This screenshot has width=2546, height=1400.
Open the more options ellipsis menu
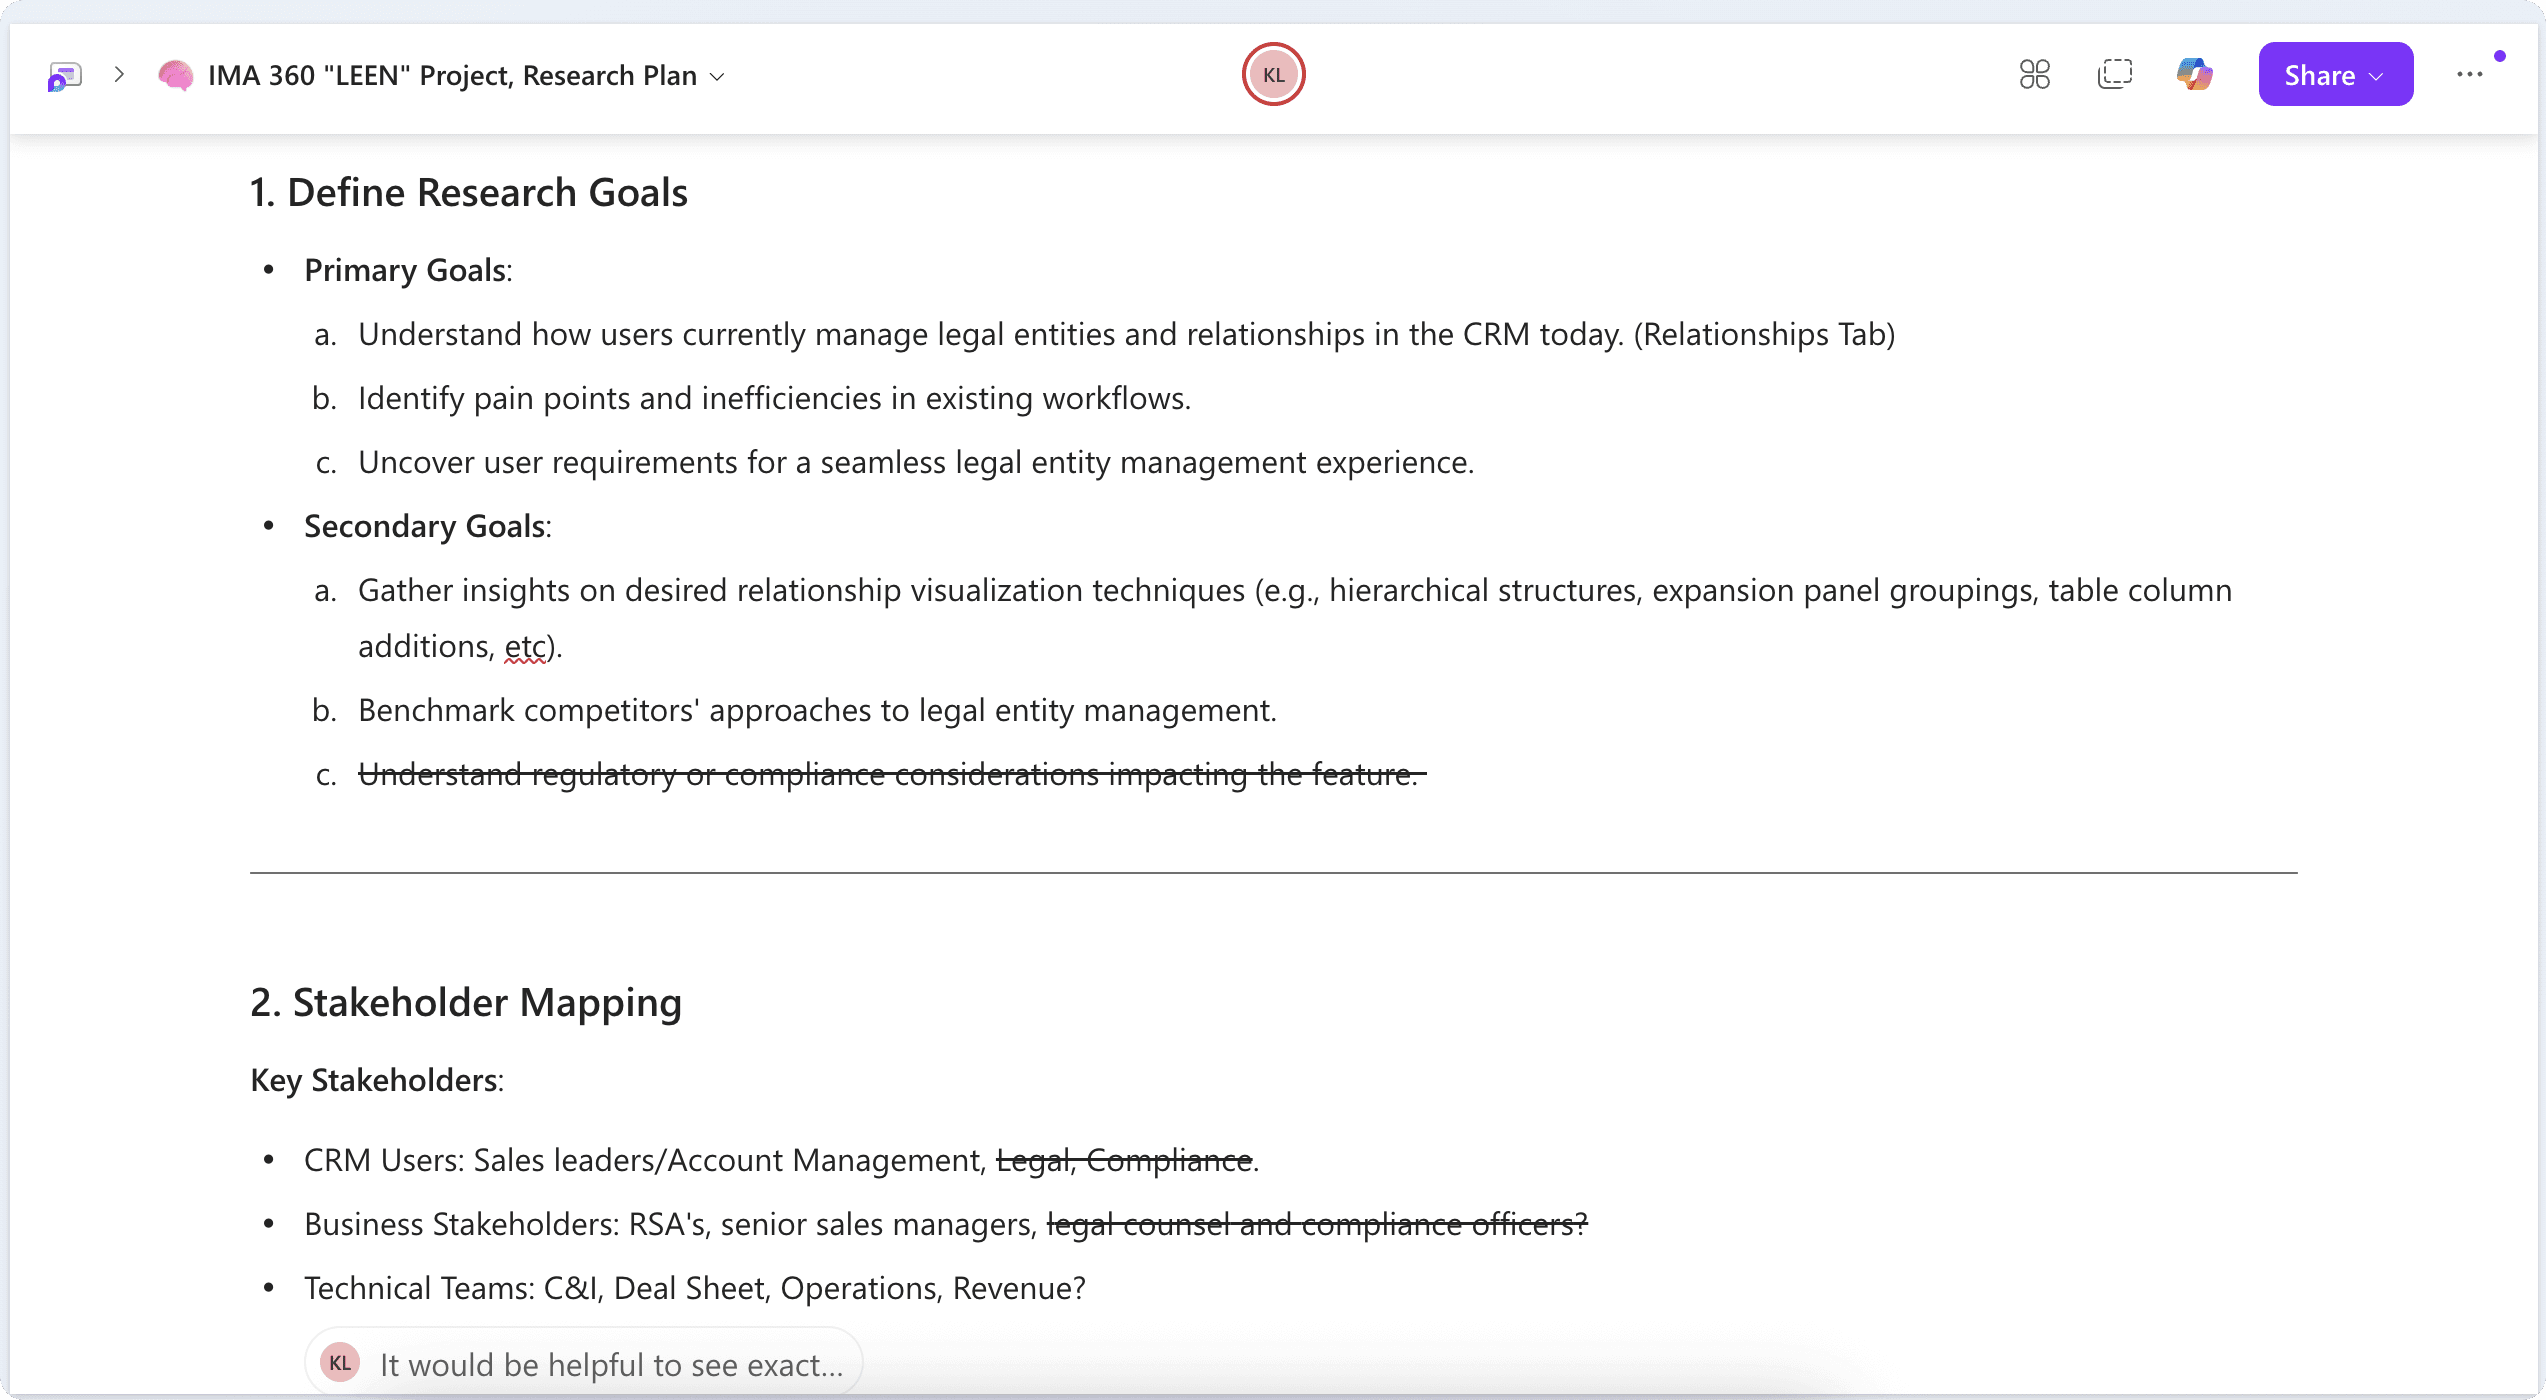tap(2469, 75)
